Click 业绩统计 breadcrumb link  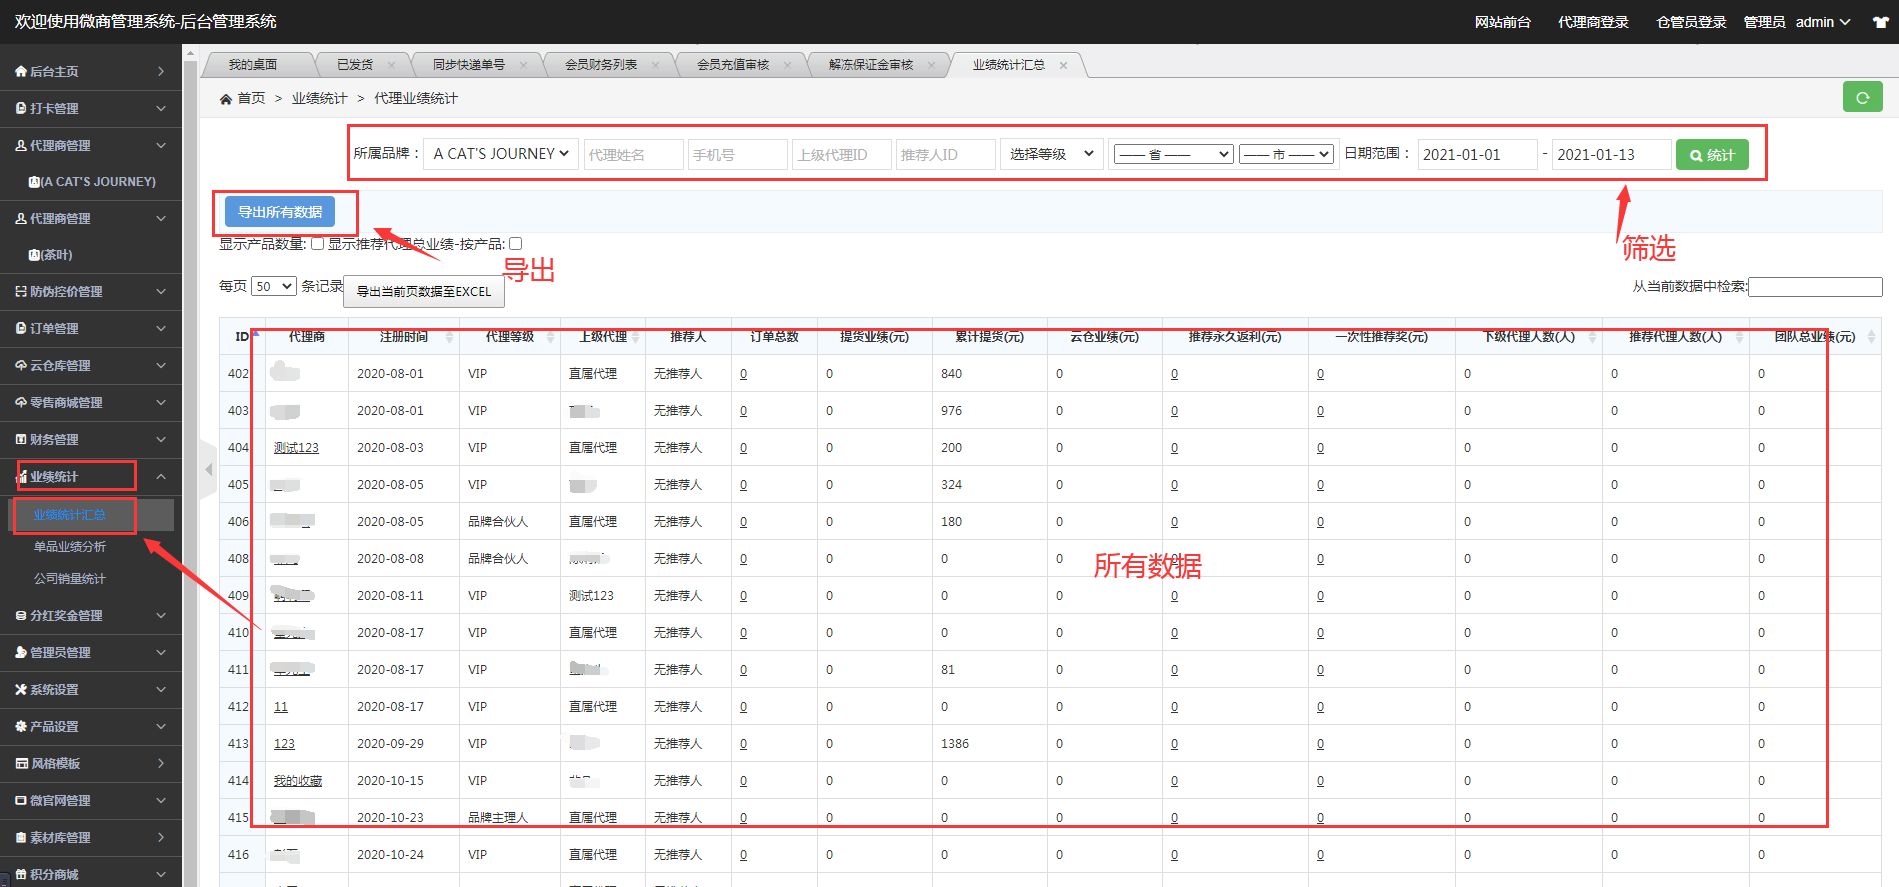pos(319,98)
